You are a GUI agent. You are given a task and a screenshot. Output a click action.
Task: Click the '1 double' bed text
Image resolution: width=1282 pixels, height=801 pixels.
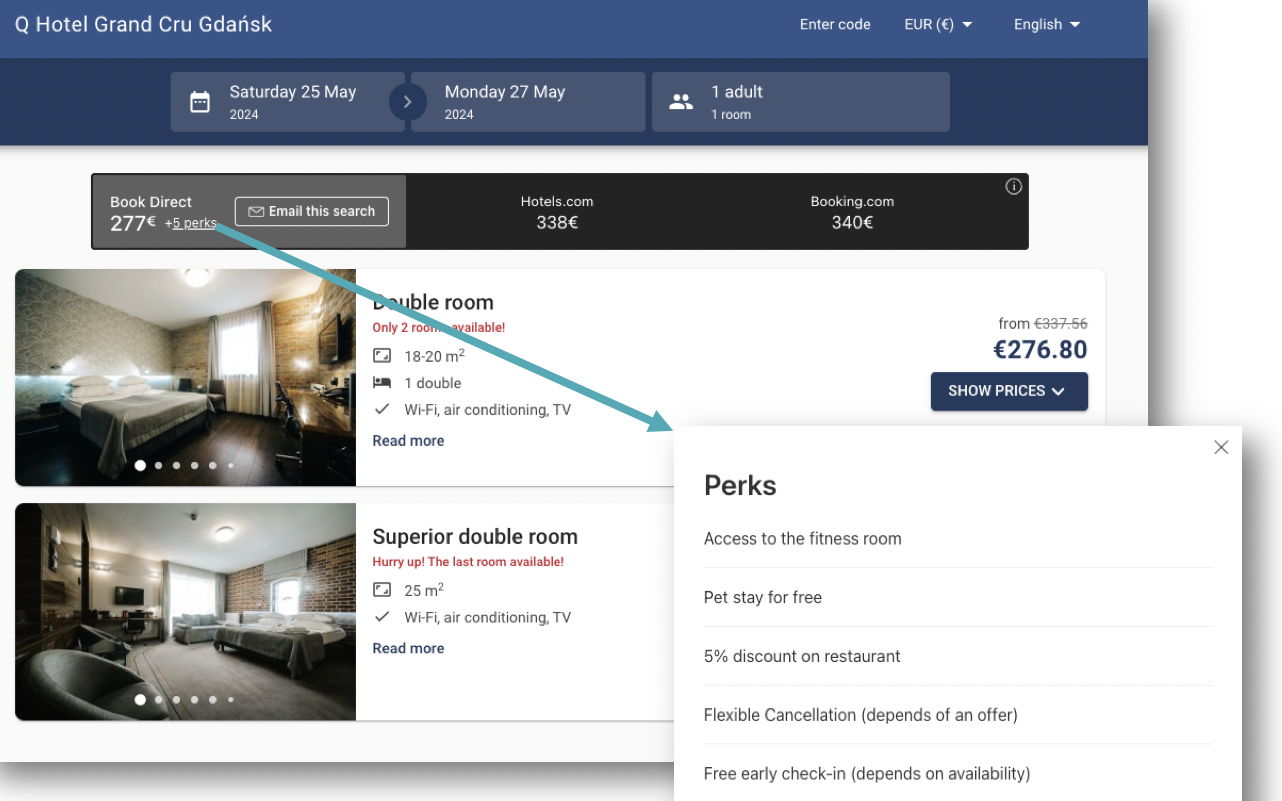click(433, 383)
